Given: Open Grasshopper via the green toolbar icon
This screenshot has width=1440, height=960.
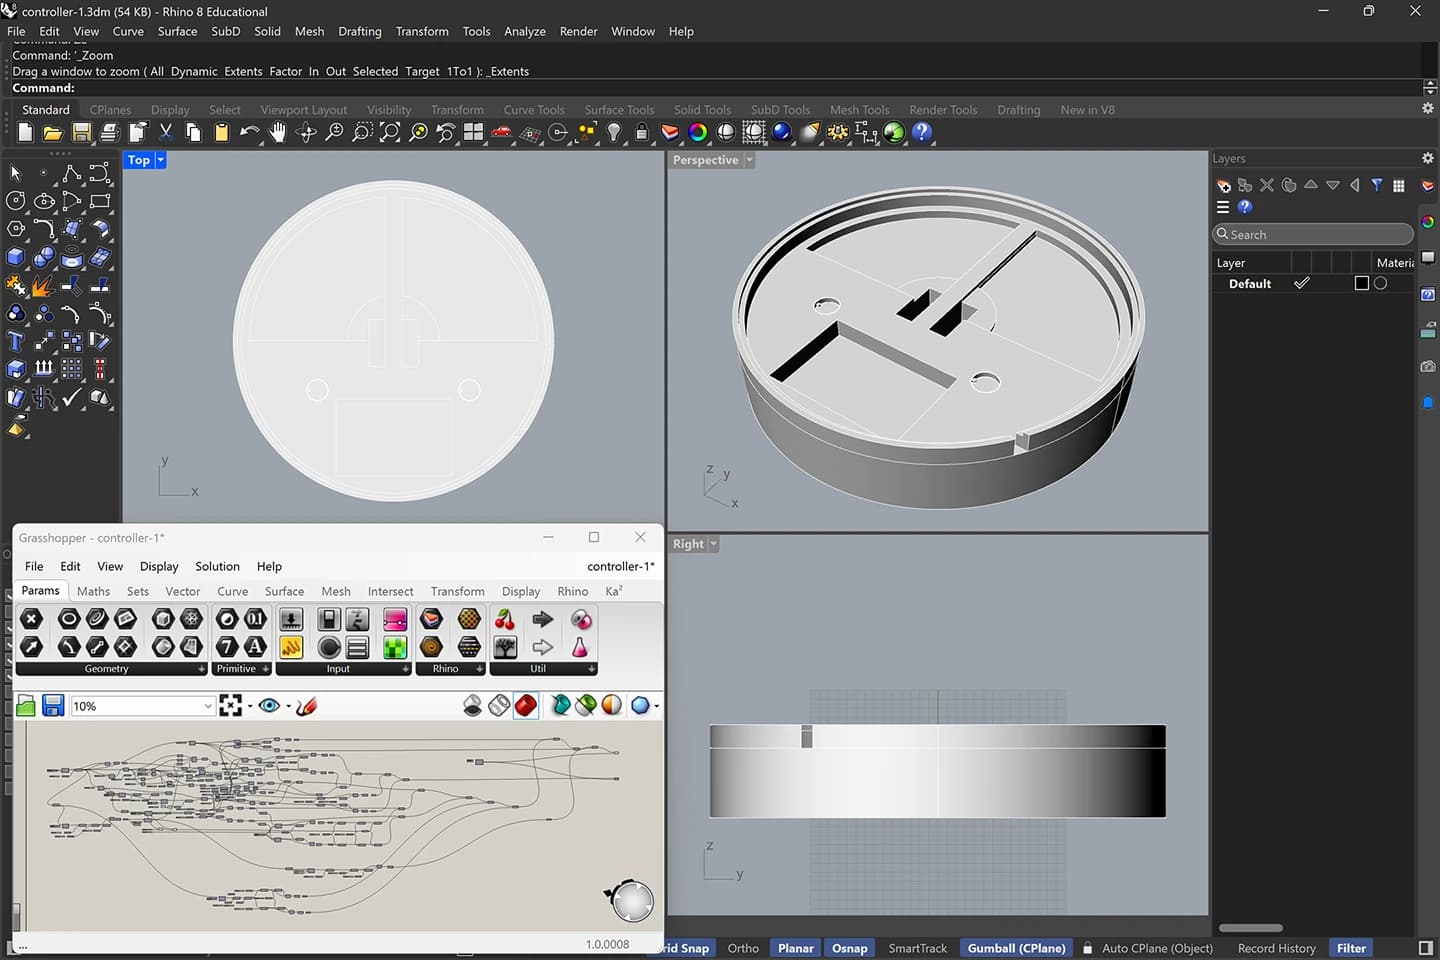Looking at the screenshot, I should coord(893,132).
